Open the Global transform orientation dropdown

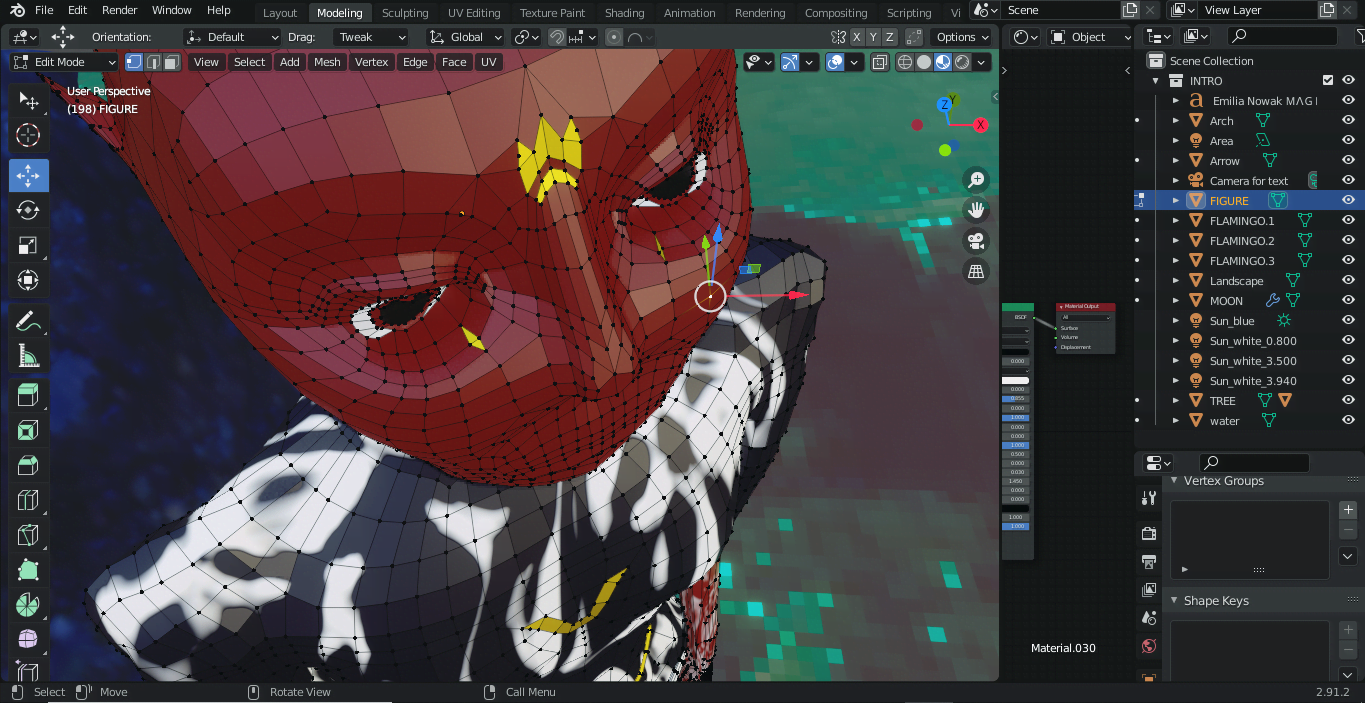click(x=466, y=37)
